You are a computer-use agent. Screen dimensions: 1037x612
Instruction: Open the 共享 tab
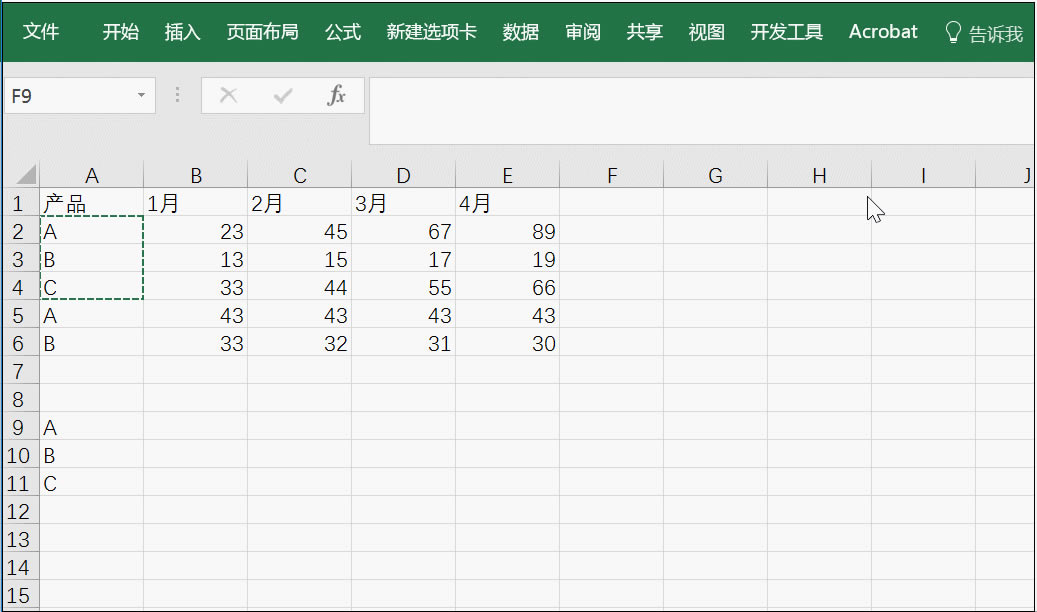click(644, 32)
